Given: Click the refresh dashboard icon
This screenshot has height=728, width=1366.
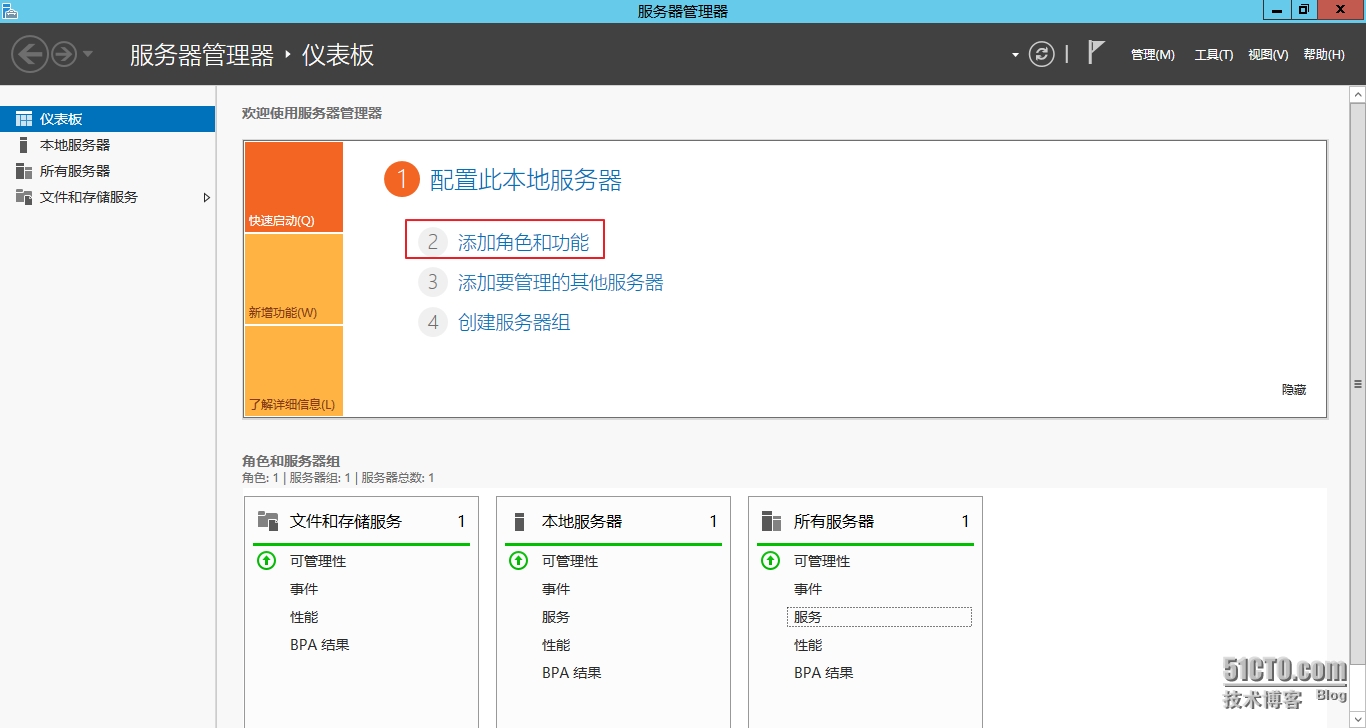Looking at the screenshot, I should tap(1042, 54).
